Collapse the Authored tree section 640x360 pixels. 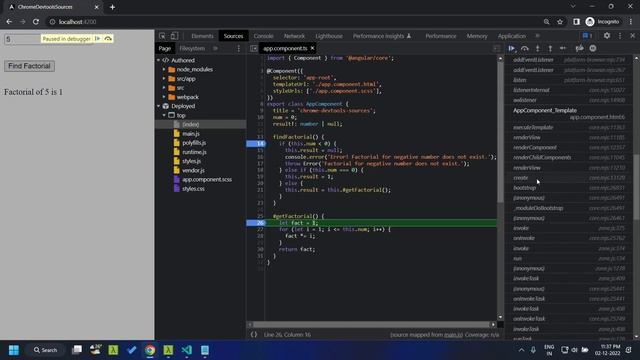click(159, 60)
